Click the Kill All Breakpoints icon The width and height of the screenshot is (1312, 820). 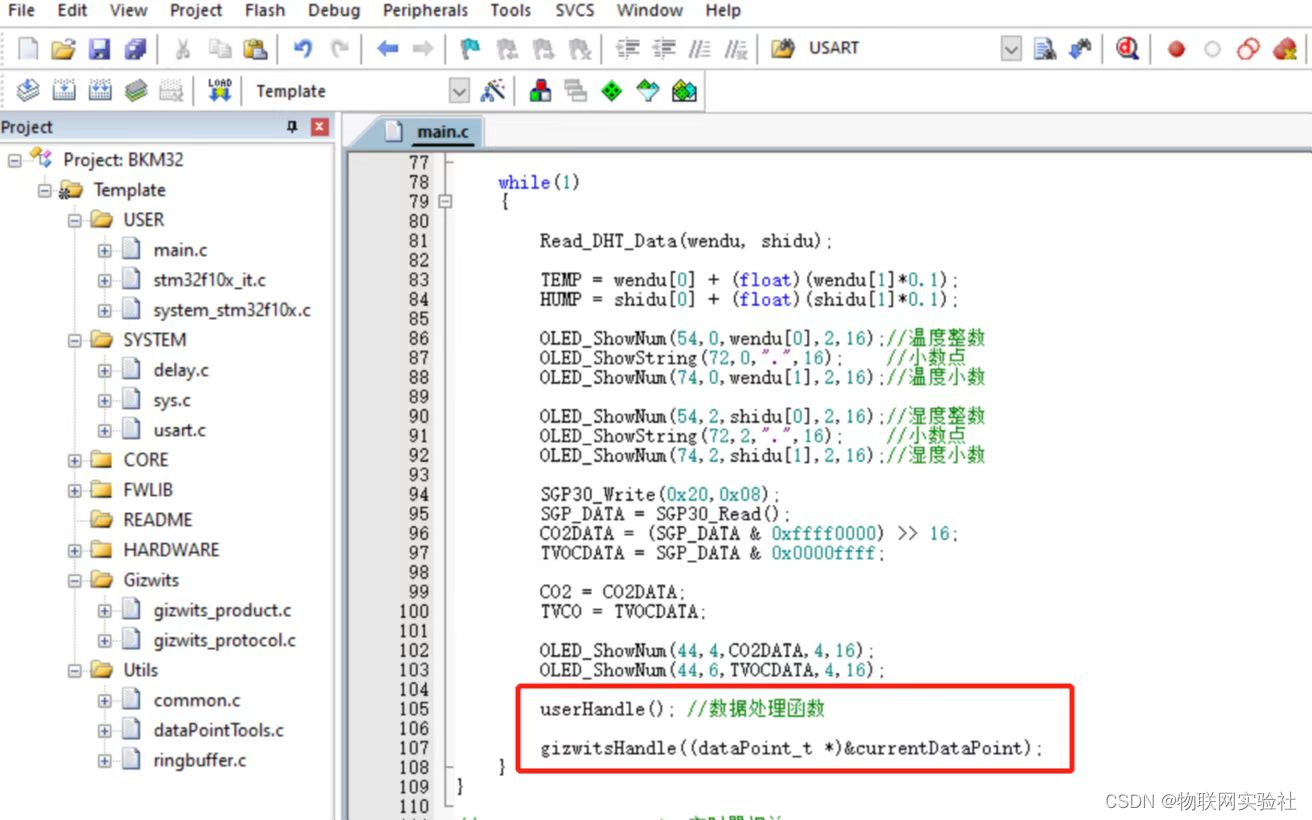pos(1285,48)
